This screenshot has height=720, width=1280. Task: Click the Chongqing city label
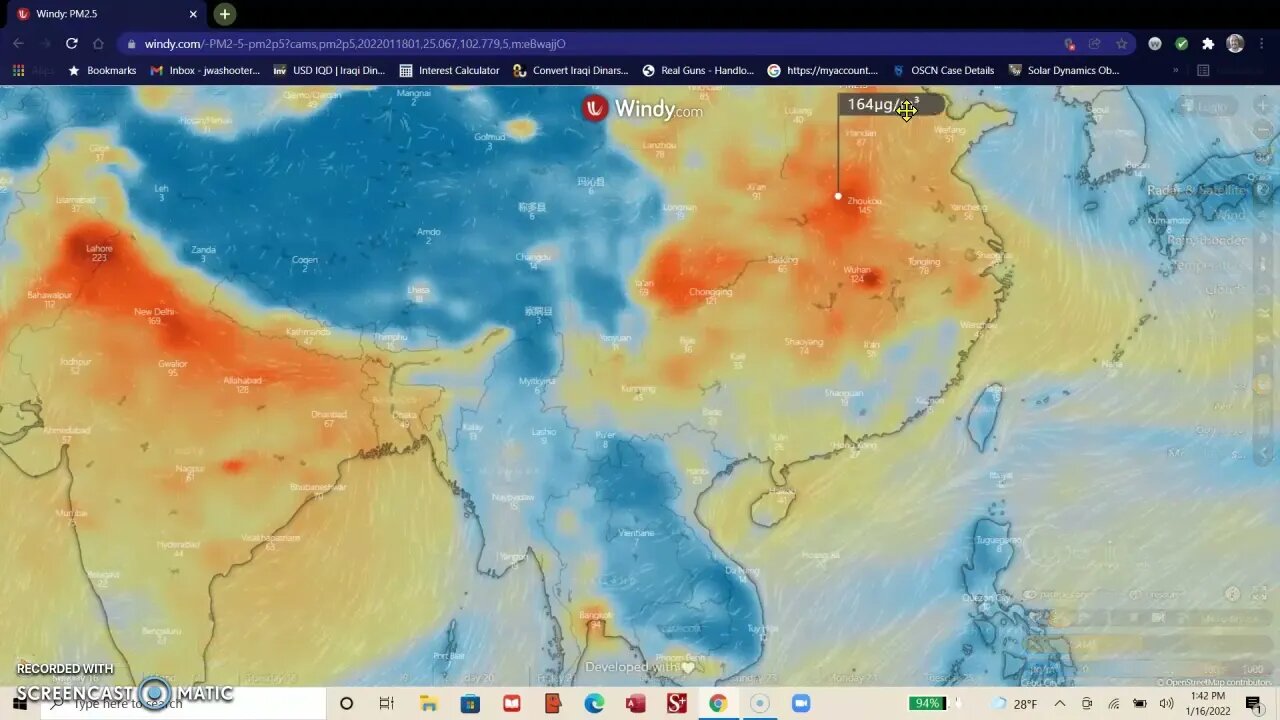(x=711, y=296)
